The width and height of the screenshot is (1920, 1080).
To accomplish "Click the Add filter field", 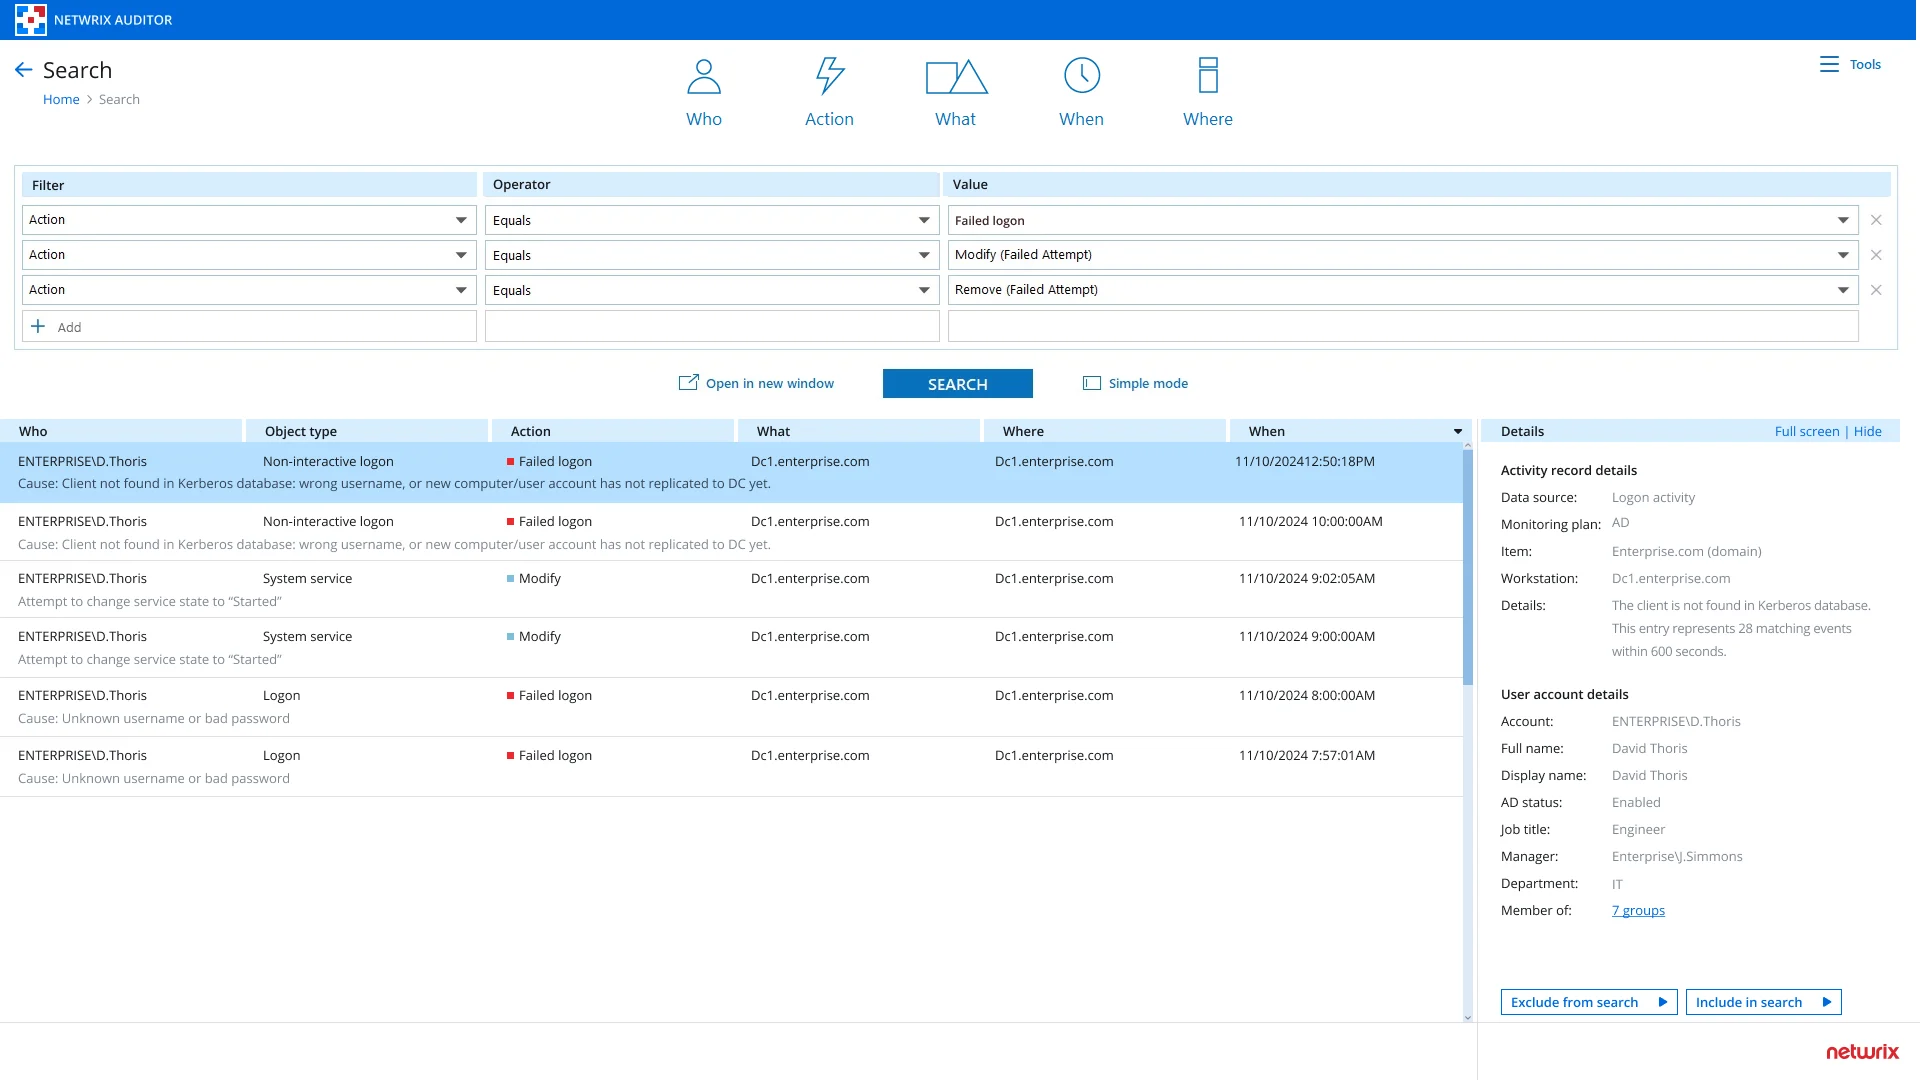I will coord(249,326).
